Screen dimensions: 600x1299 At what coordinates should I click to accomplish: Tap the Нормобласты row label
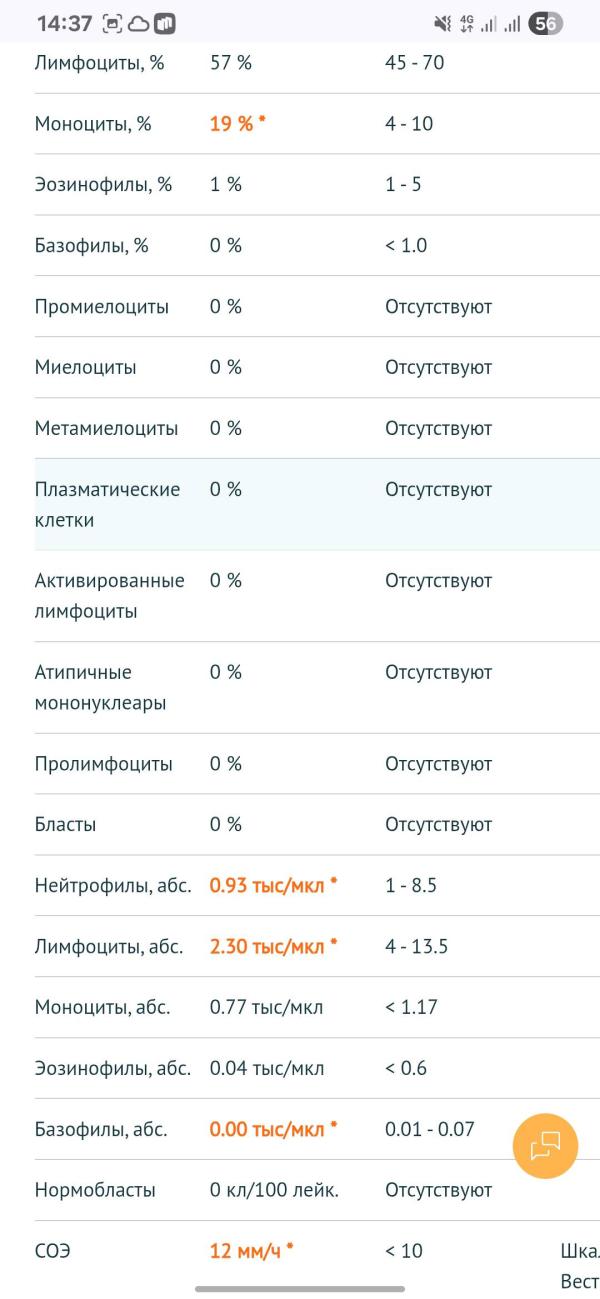[95, 1191]
